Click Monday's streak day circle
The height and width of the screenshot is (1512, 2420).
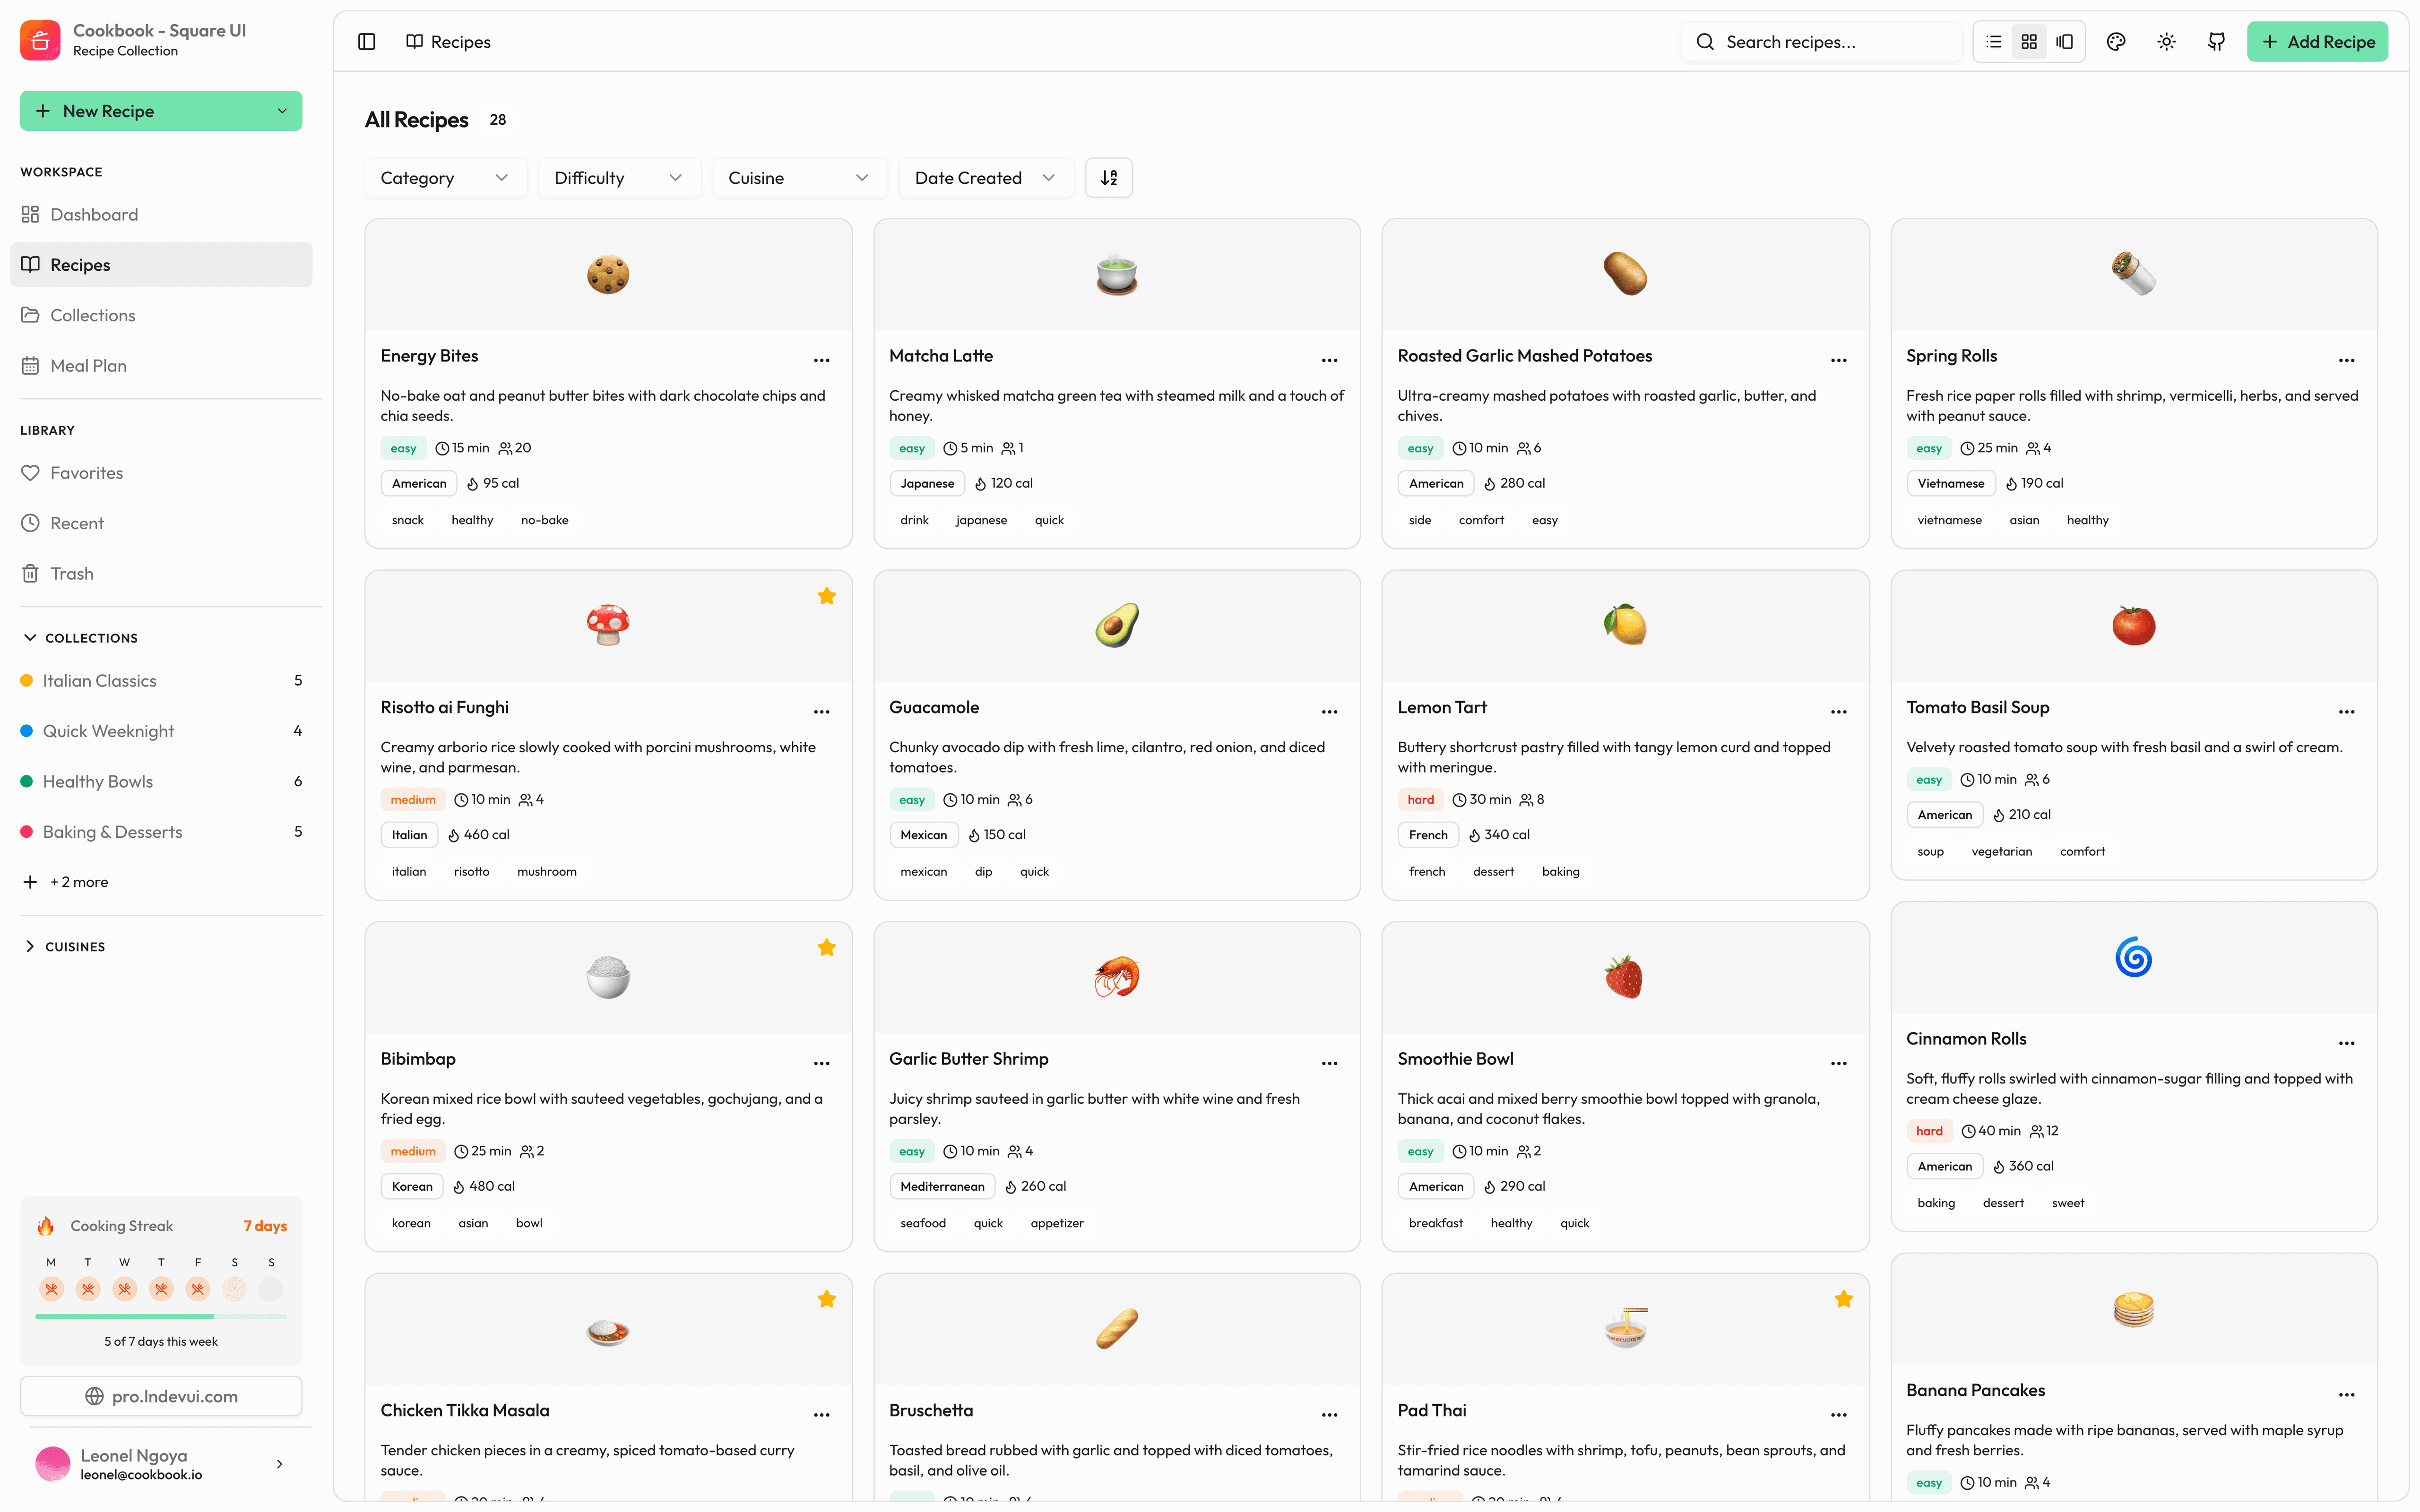[51, 1289]
